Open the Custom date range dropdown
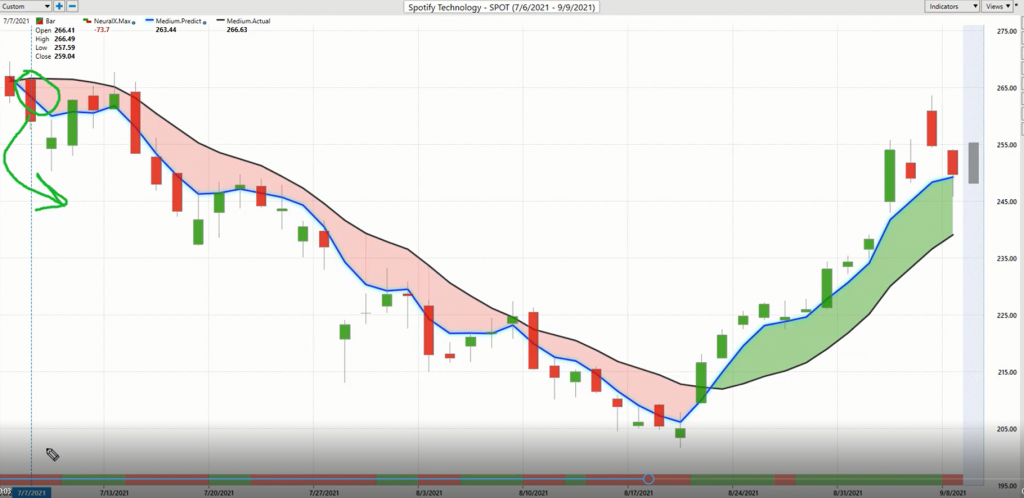The width and height of the screenshot is (1024, 498). pos(25,6)
